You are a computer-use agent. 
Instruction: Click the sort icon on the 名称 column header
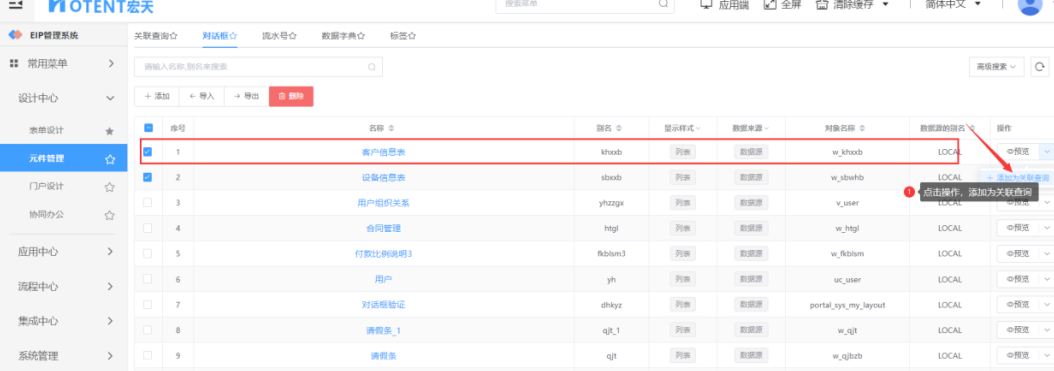[x=391, y=128]
